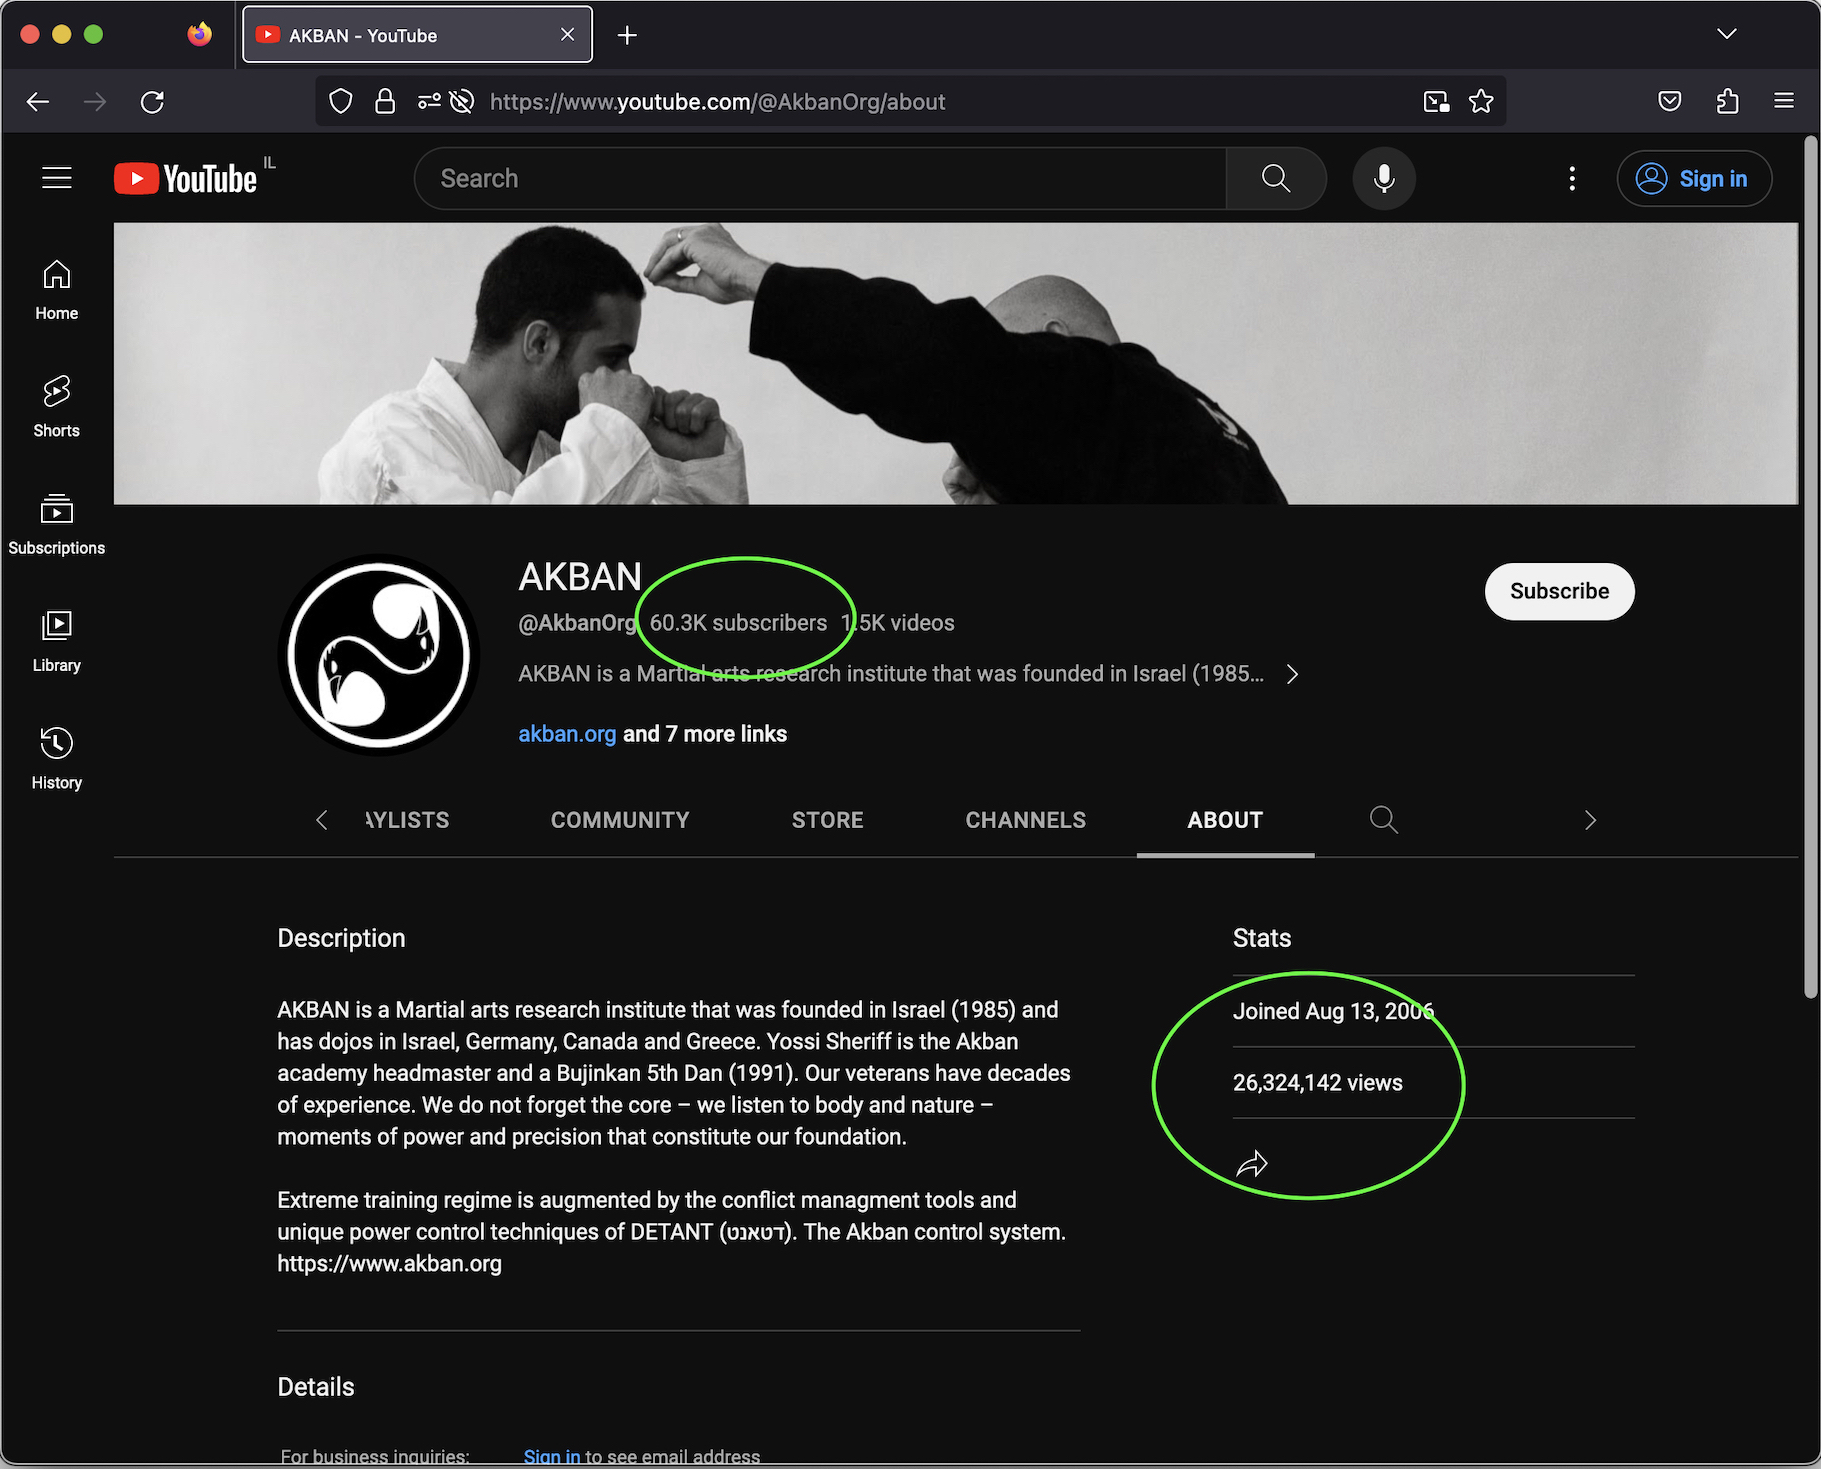1821x1469 pixels.
Task: Click the https://www.akban.org description text
Action: [x=390, y=1264]
